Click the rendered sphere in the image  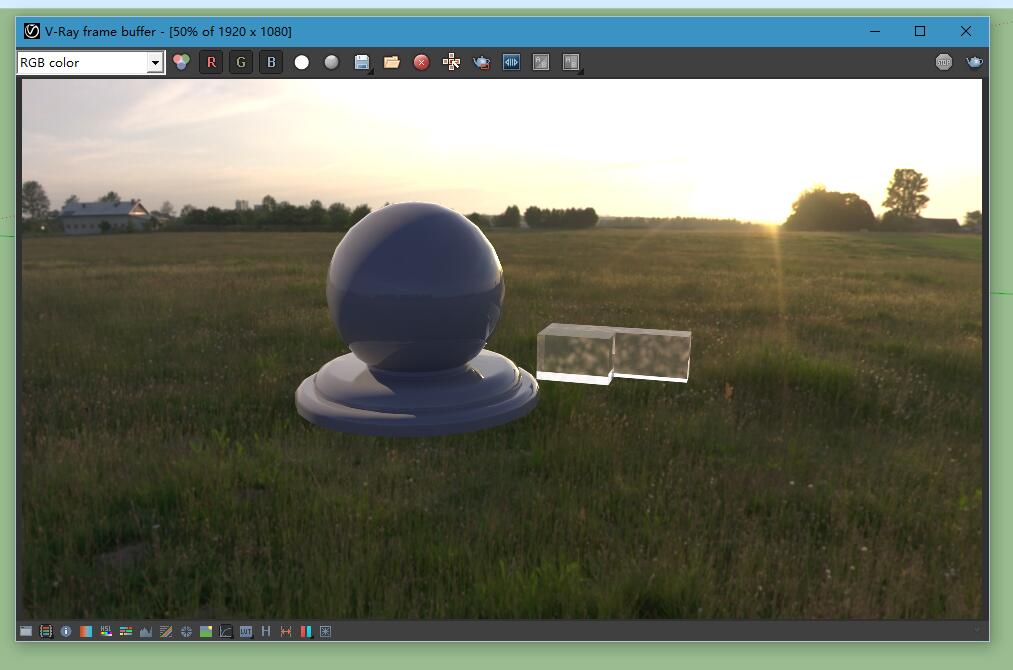click(x=415, y=286)
